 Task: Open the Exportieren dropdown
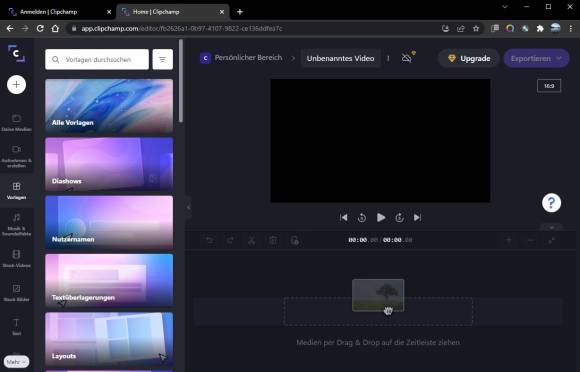(x=536, y=58)
